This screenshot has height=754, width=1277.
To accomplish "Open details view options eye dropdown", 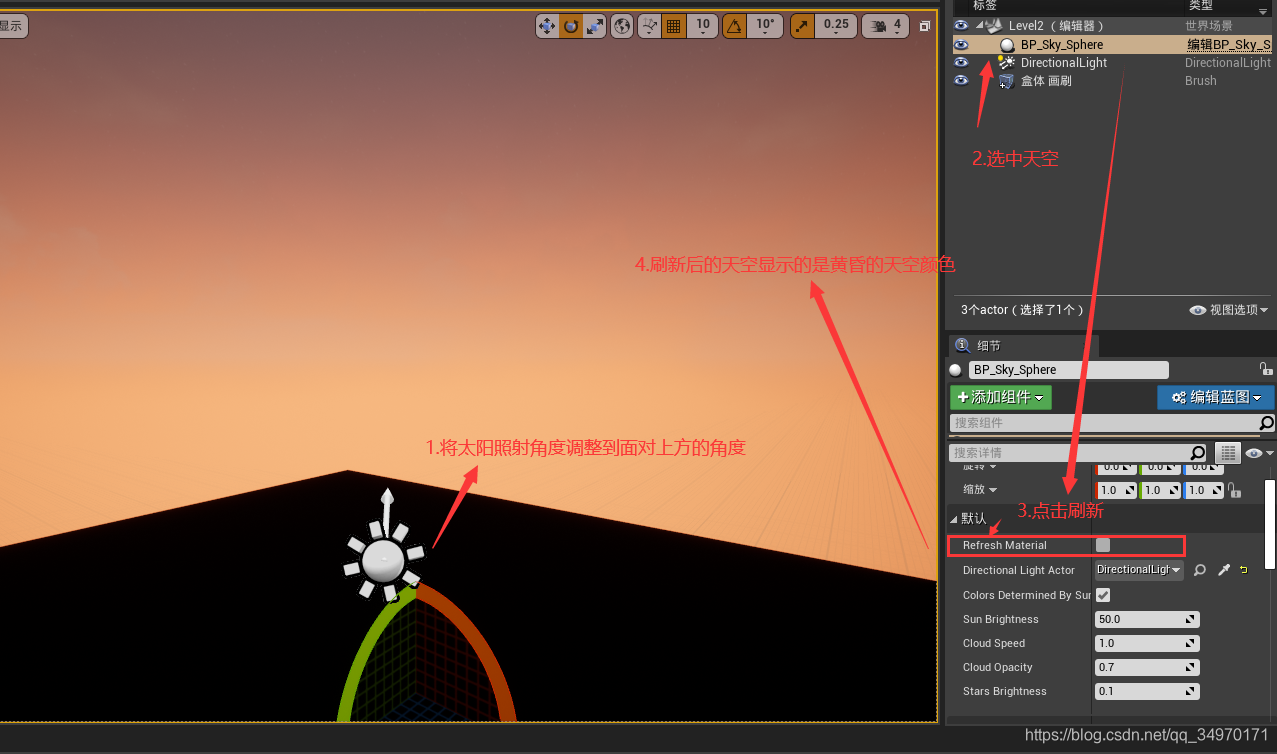I will (1258, 453).
